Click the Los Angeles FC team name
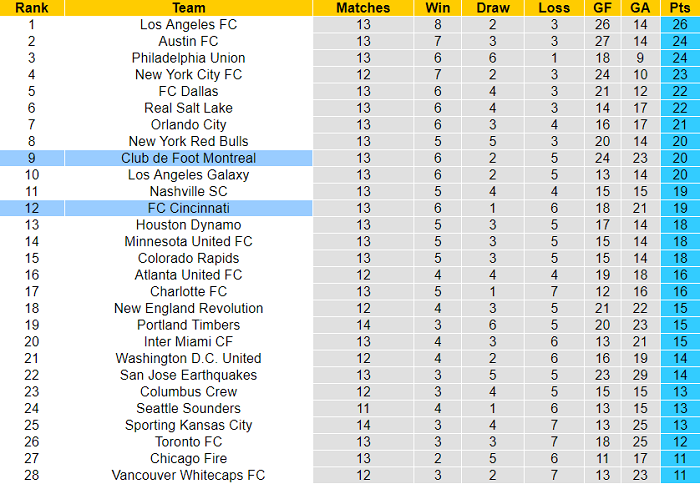This screenshot has height=484, width=700. point(188,24)
